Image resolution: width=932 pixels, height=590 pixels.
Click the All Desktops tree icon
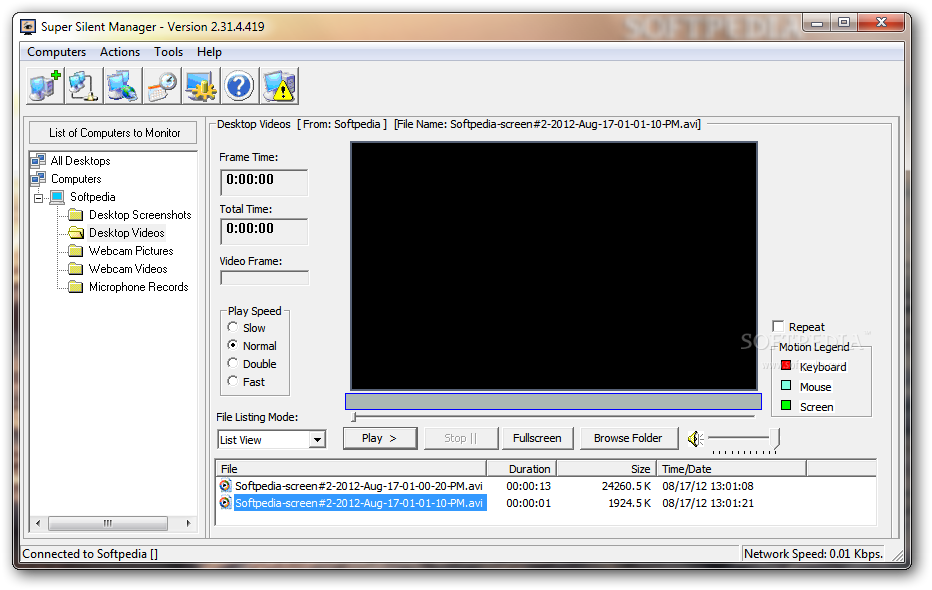tap(39, 160)
